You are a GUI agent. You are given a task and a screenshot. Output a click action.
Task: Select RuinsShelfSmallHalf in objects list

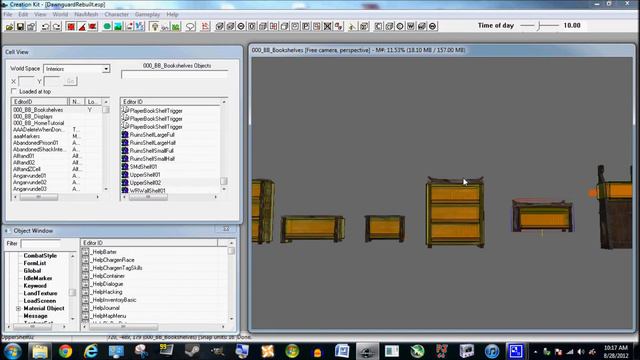point(152,159)
